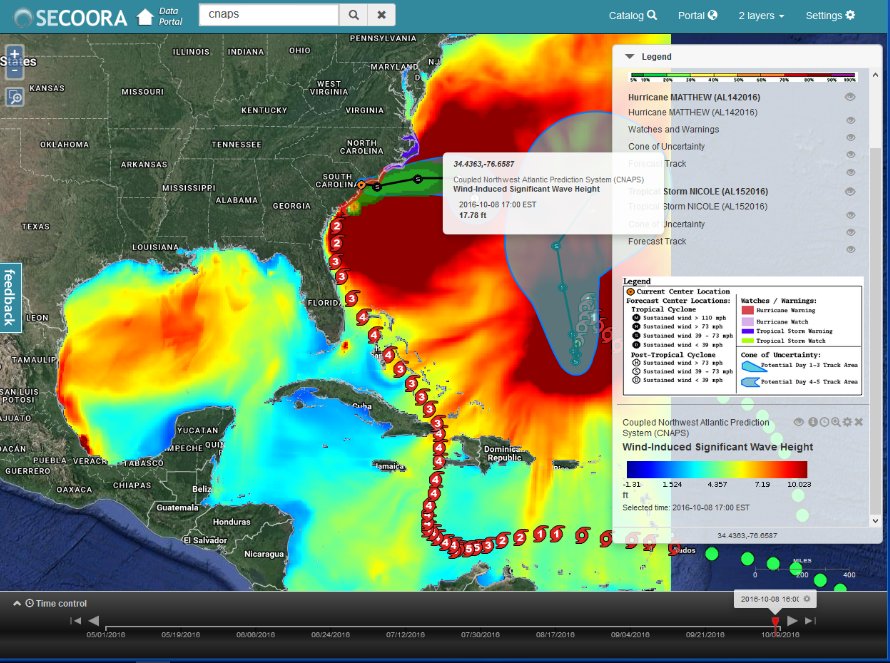
Task: Open the Catalog menu
Action: pyautogui.click(x=633, y=16)
